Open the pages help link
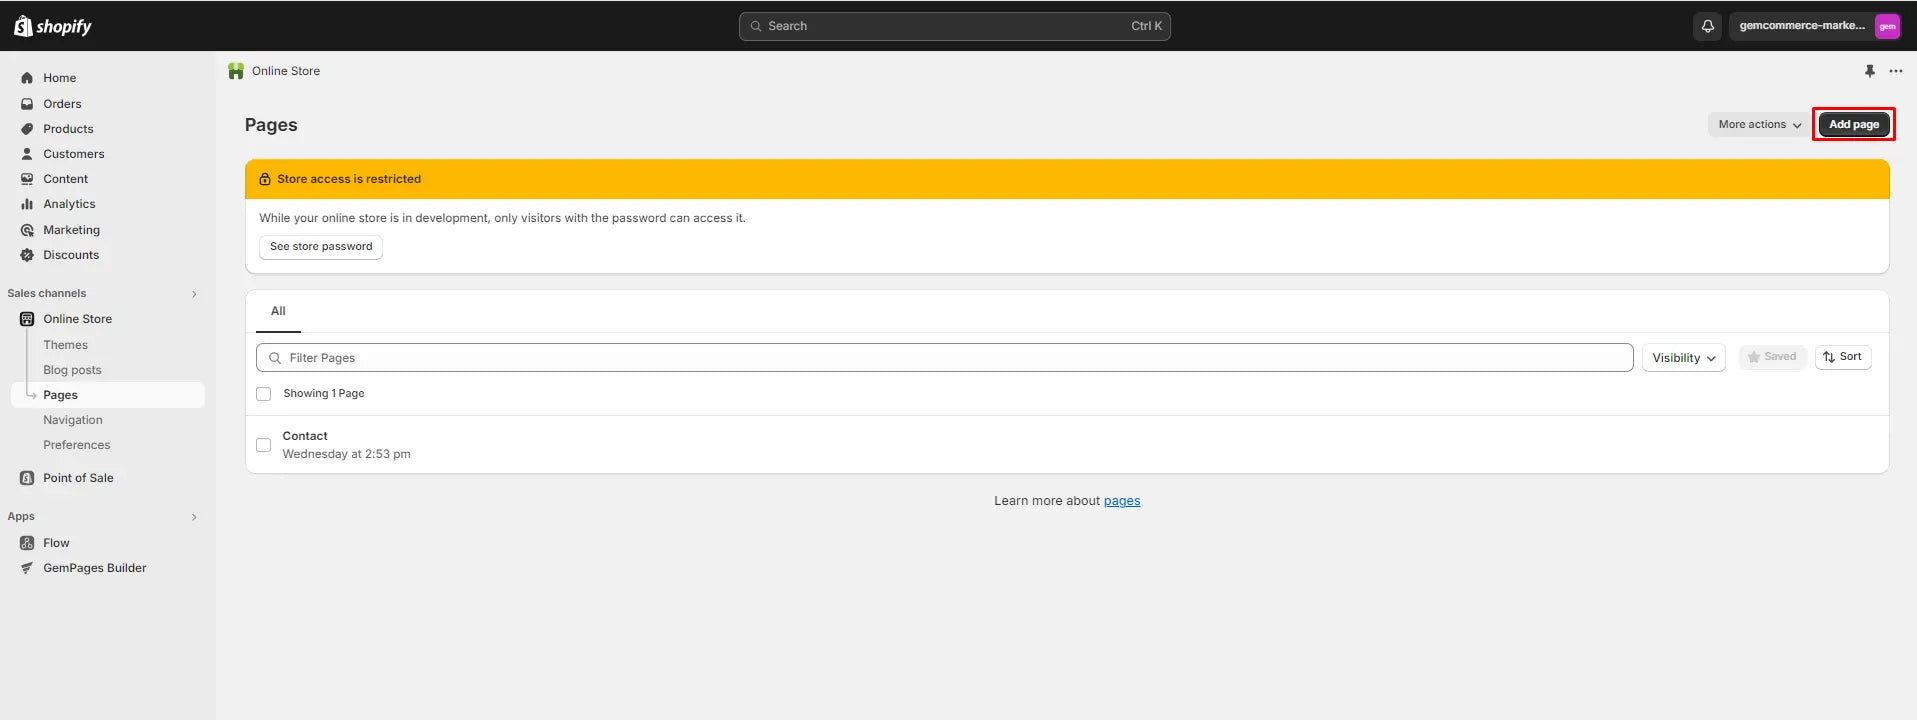Viewport: 1917px width, 720px height. pyautogui.click(x=1122, y=501)
